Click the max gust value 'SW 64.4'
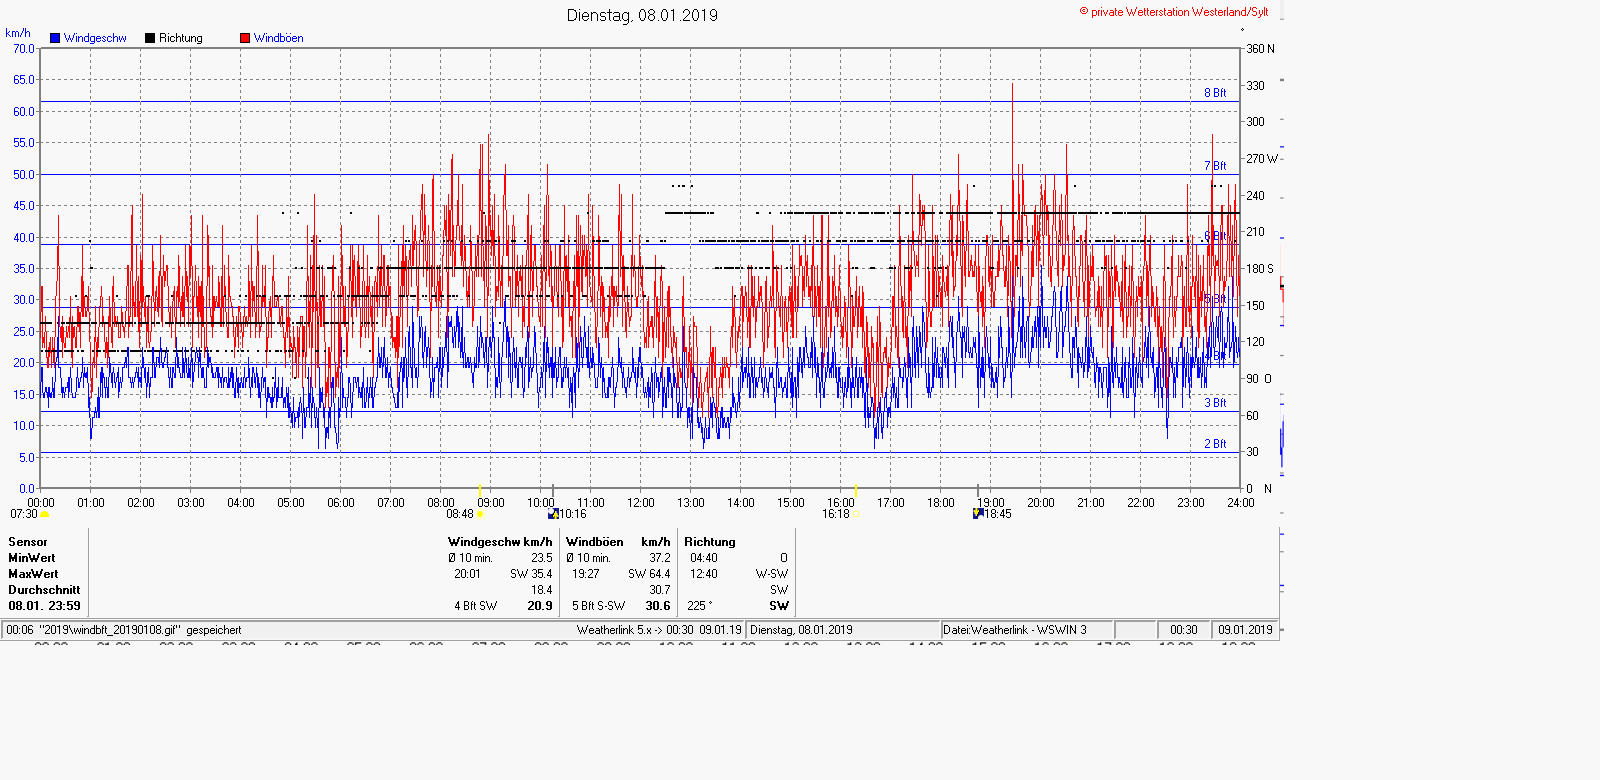1600x780 pixels. [x=649, y=574]
